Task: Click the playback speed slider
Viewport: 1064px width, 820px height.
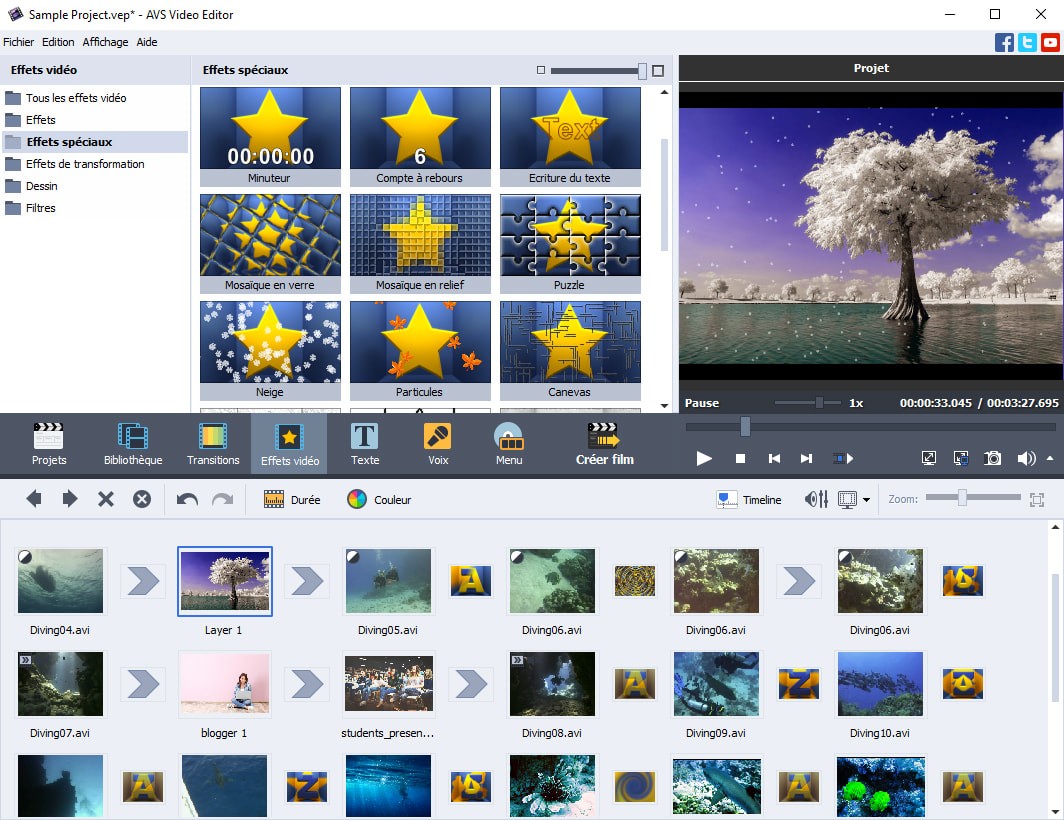Action: (x=820, y=402)
